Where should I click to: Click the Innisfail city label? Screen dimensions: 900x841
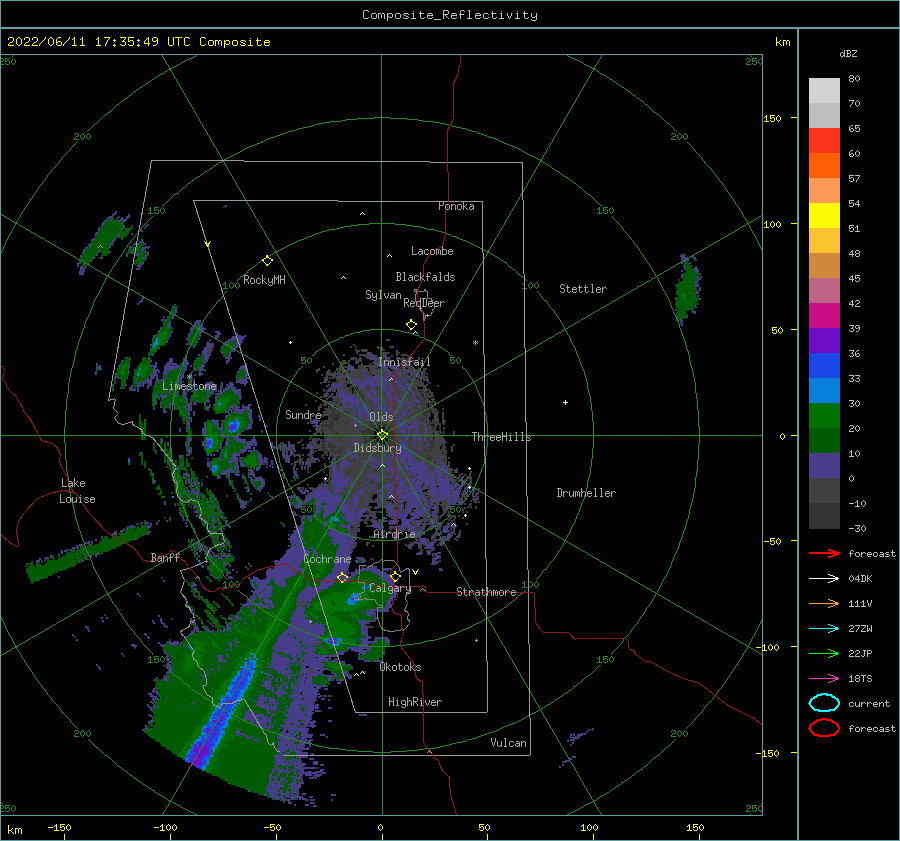404,362
